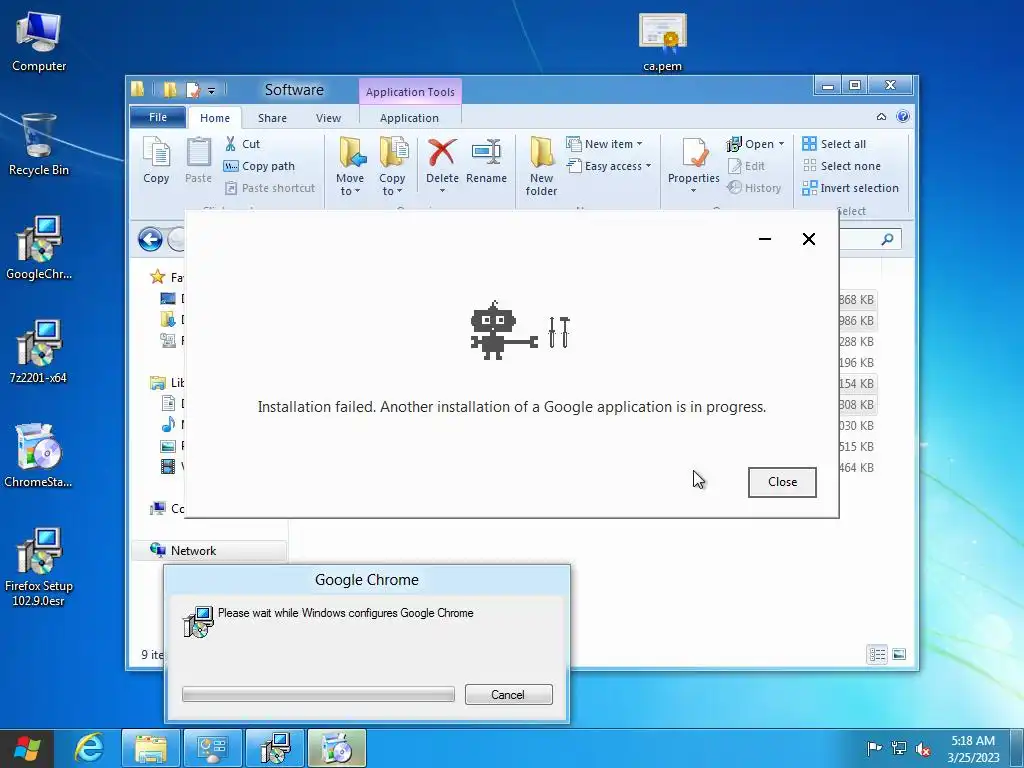Select the 986 KB file size entry
Viewport: 1024px width, 768px height.
[x=856, y=321]
